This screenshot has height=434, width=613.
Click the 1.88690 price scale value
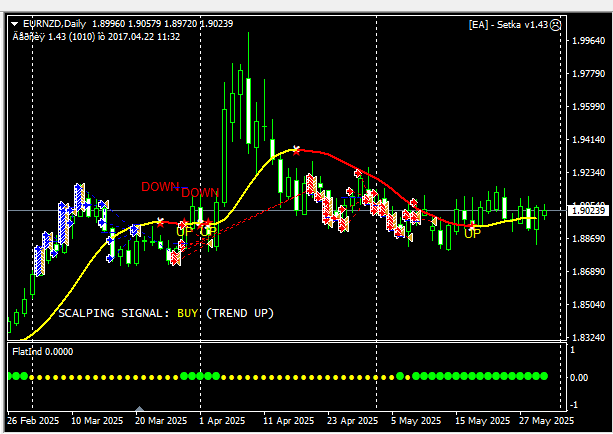pyautogui.click(x=588, y=239)
